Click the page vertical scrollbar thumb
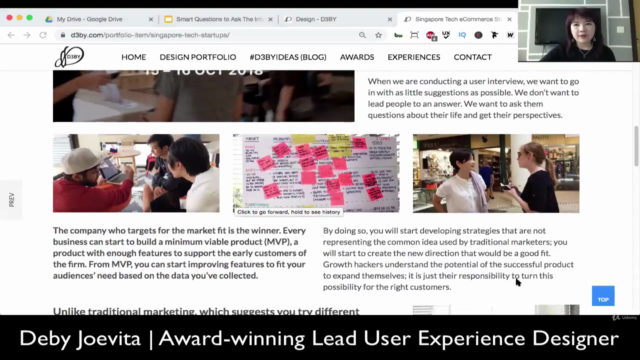This screenshot has height=360, width=640. pos(636,146)
